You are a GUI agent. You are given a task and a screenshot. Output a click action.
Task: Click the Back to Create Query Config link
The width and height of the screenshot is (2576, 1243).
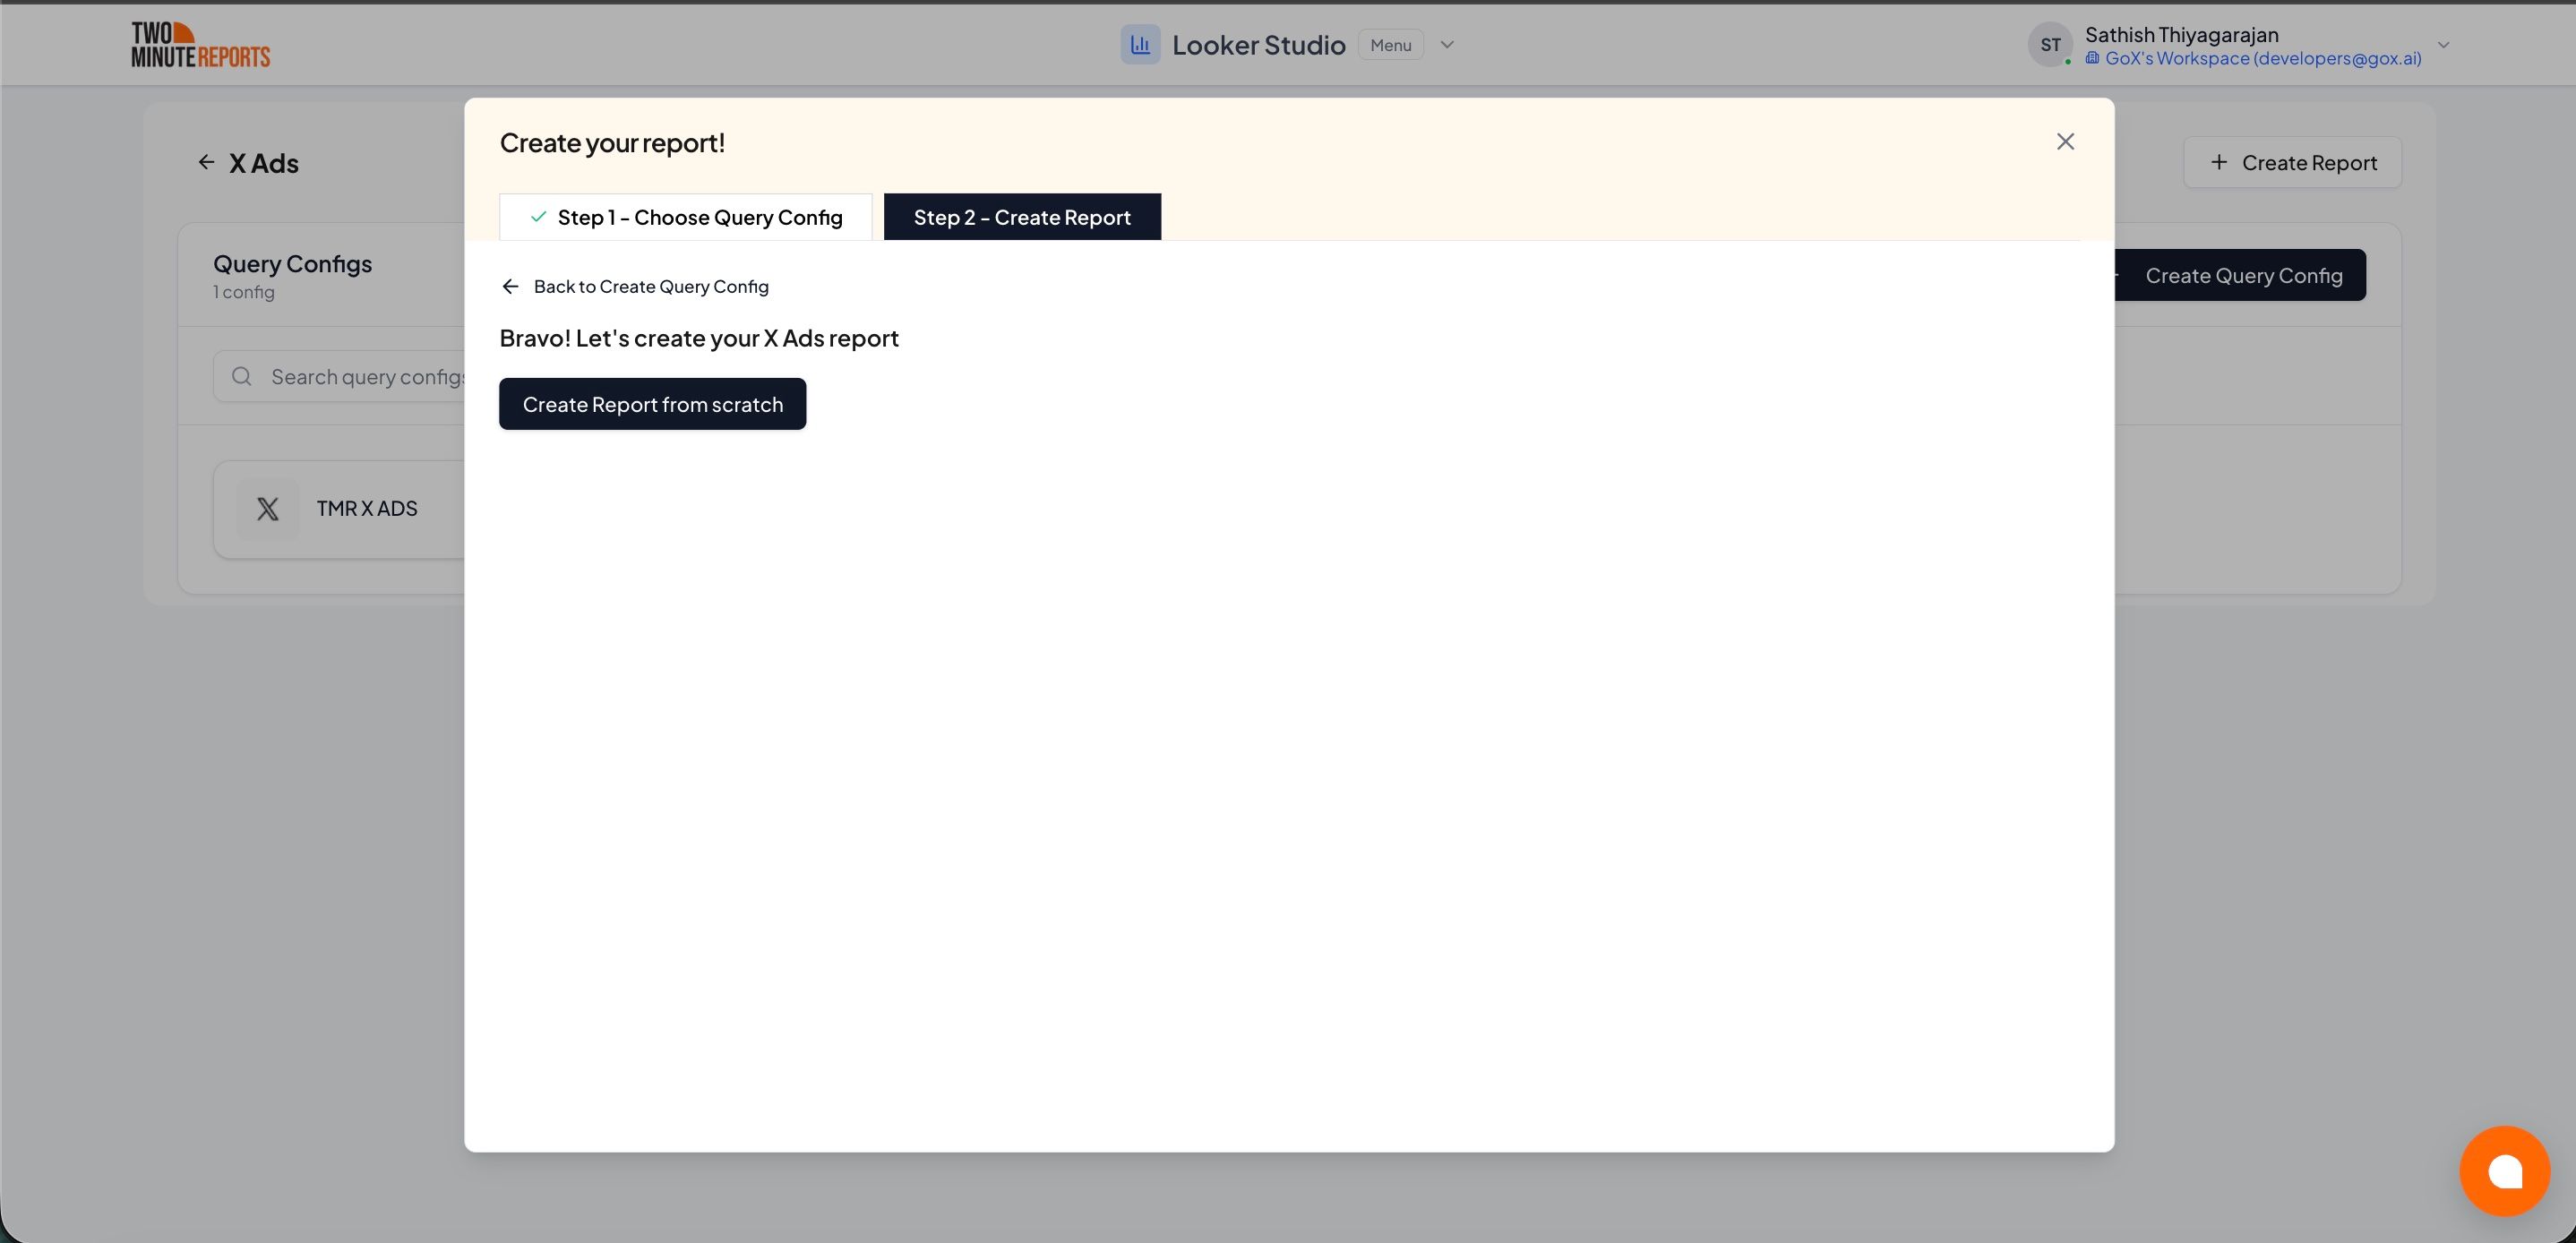[651, 286]
